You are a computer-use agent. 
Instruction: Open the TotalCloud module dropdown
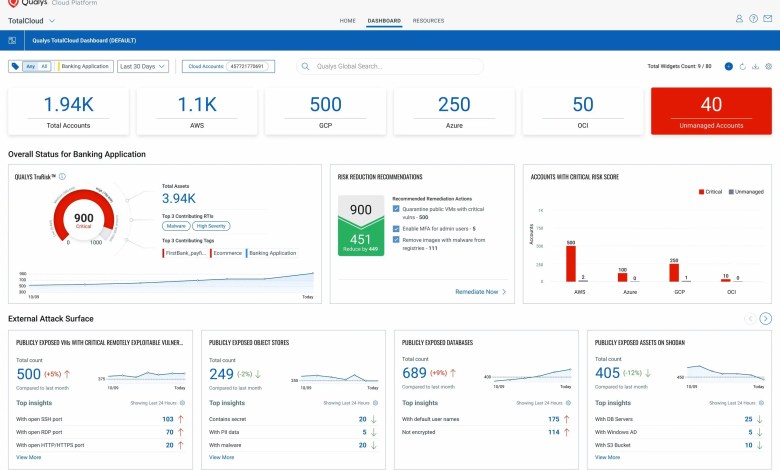pyautogui.click(x=31, y=21)
